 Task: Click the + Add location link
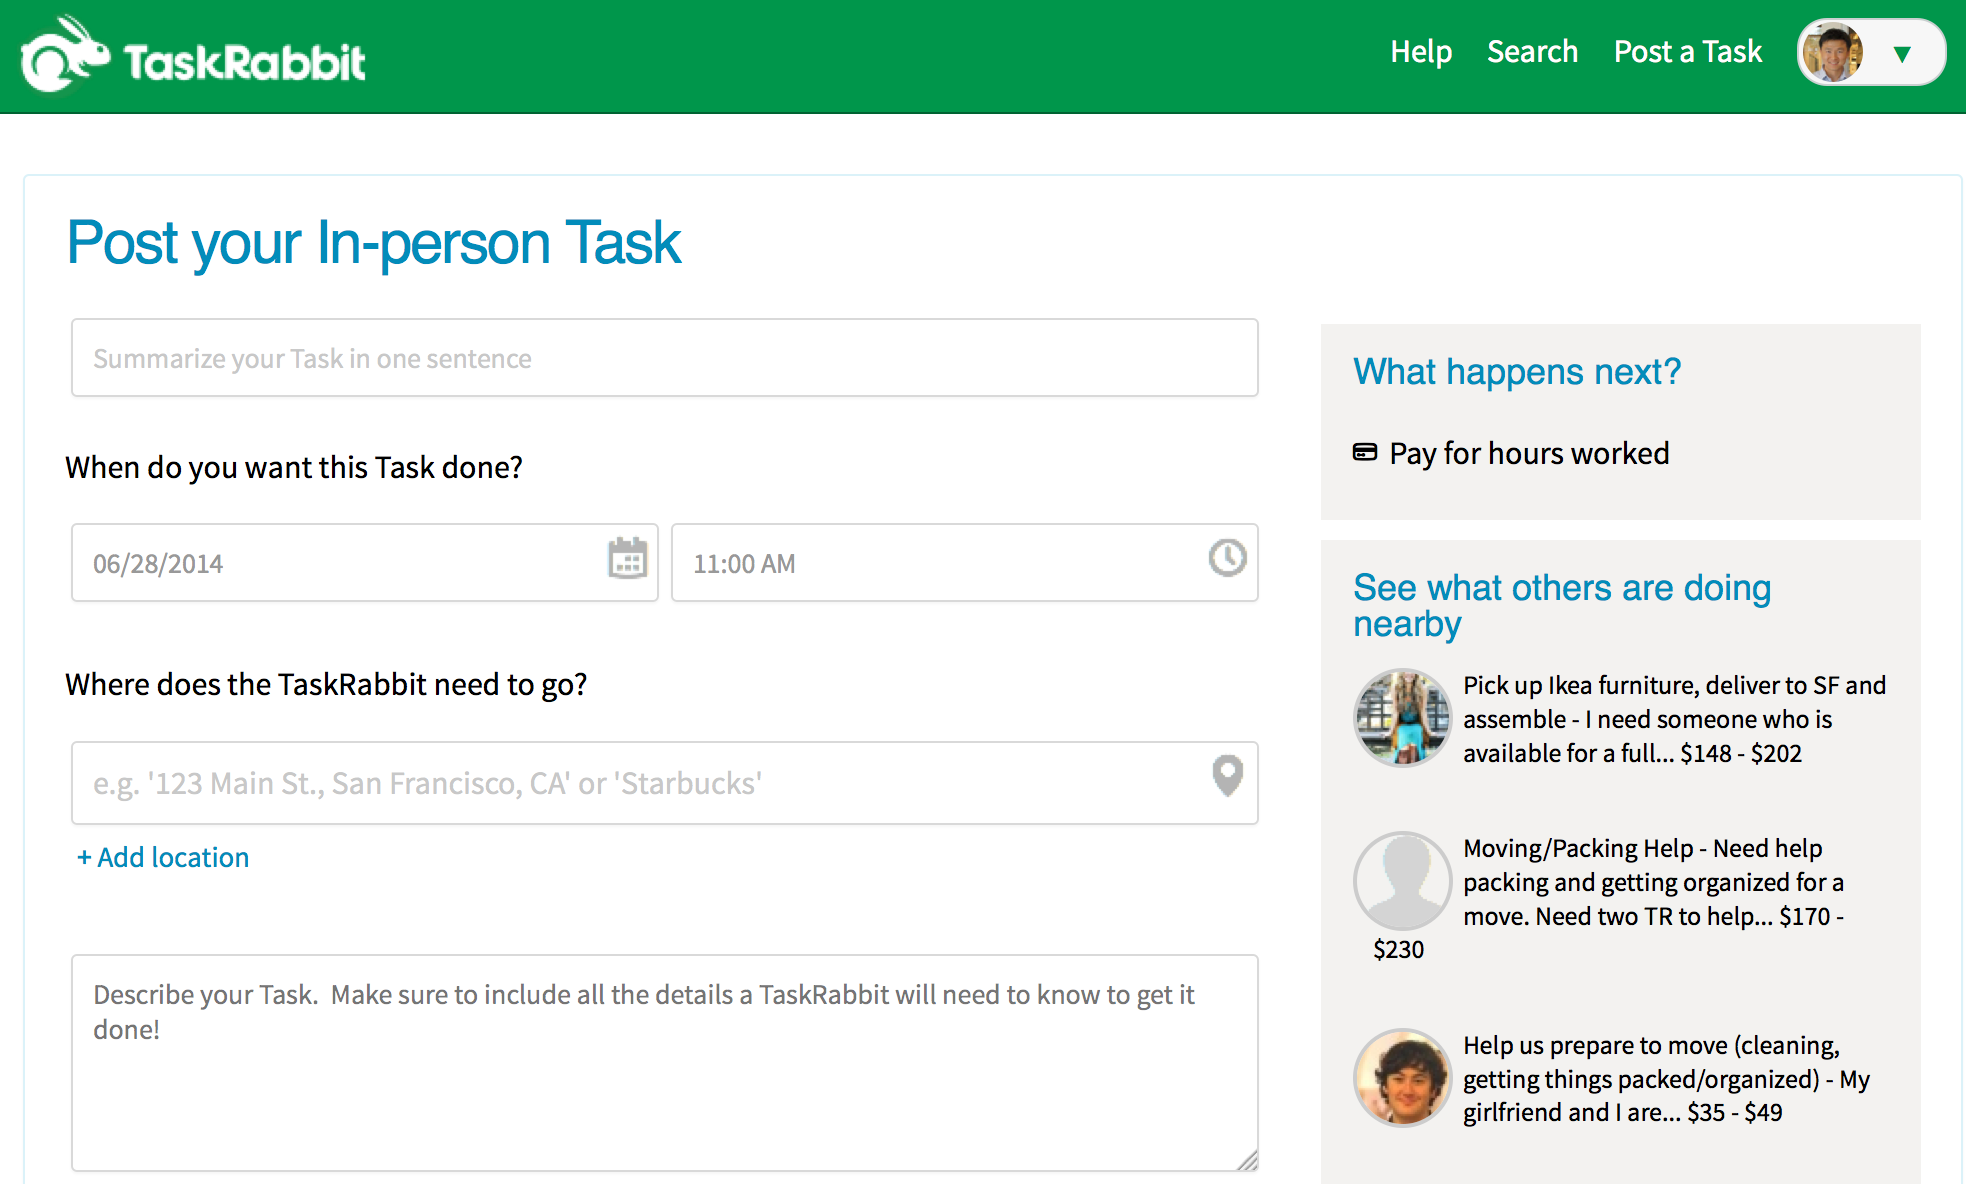(163, 857)
